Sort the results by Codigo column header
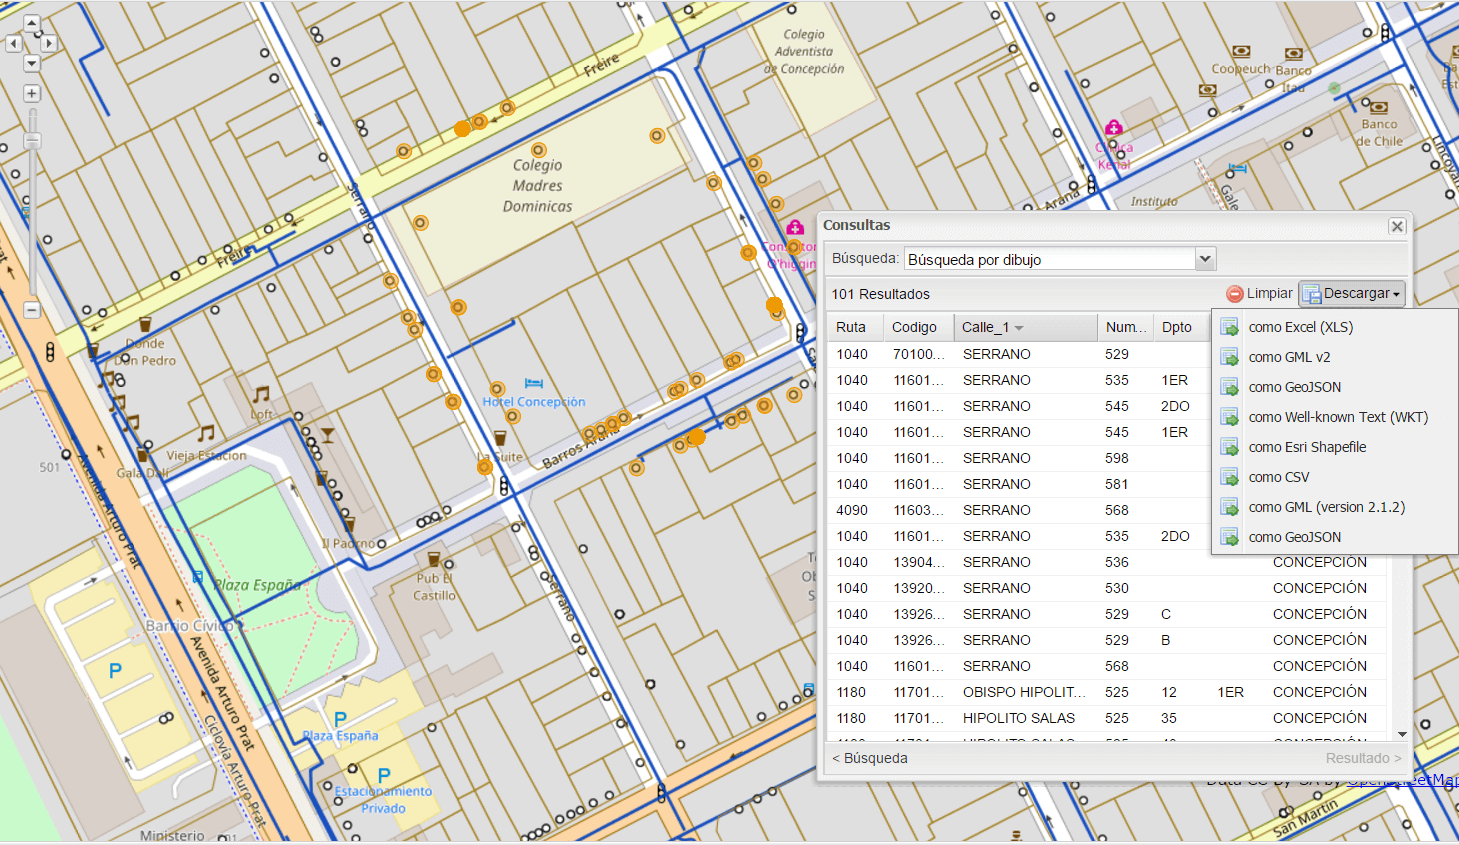Viewport: 1459px width, 845px height. click(914, 327)
